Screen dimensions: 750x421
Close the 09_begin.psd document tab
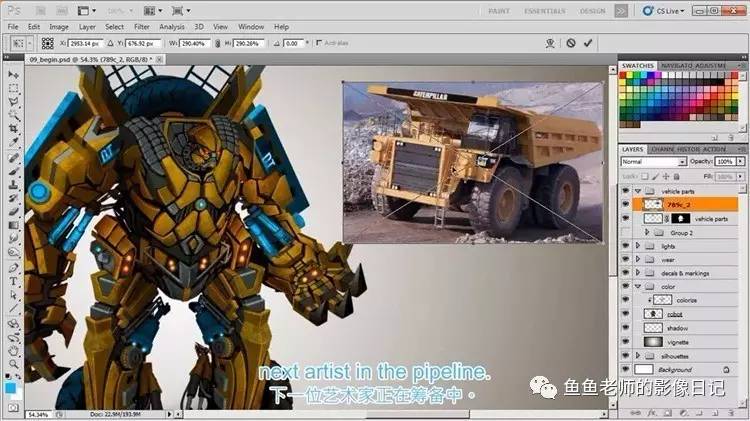click(160, 59)
